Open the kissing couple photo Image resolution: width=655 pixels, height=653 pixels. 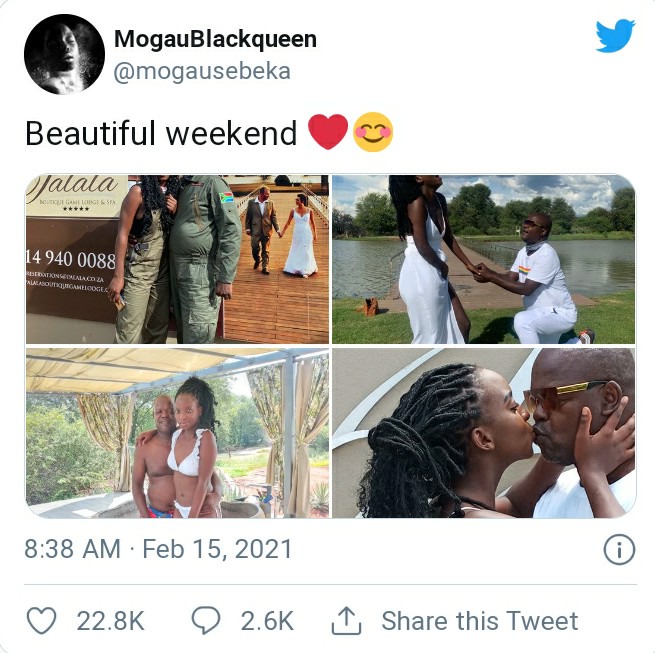click(x=483, y=433)
